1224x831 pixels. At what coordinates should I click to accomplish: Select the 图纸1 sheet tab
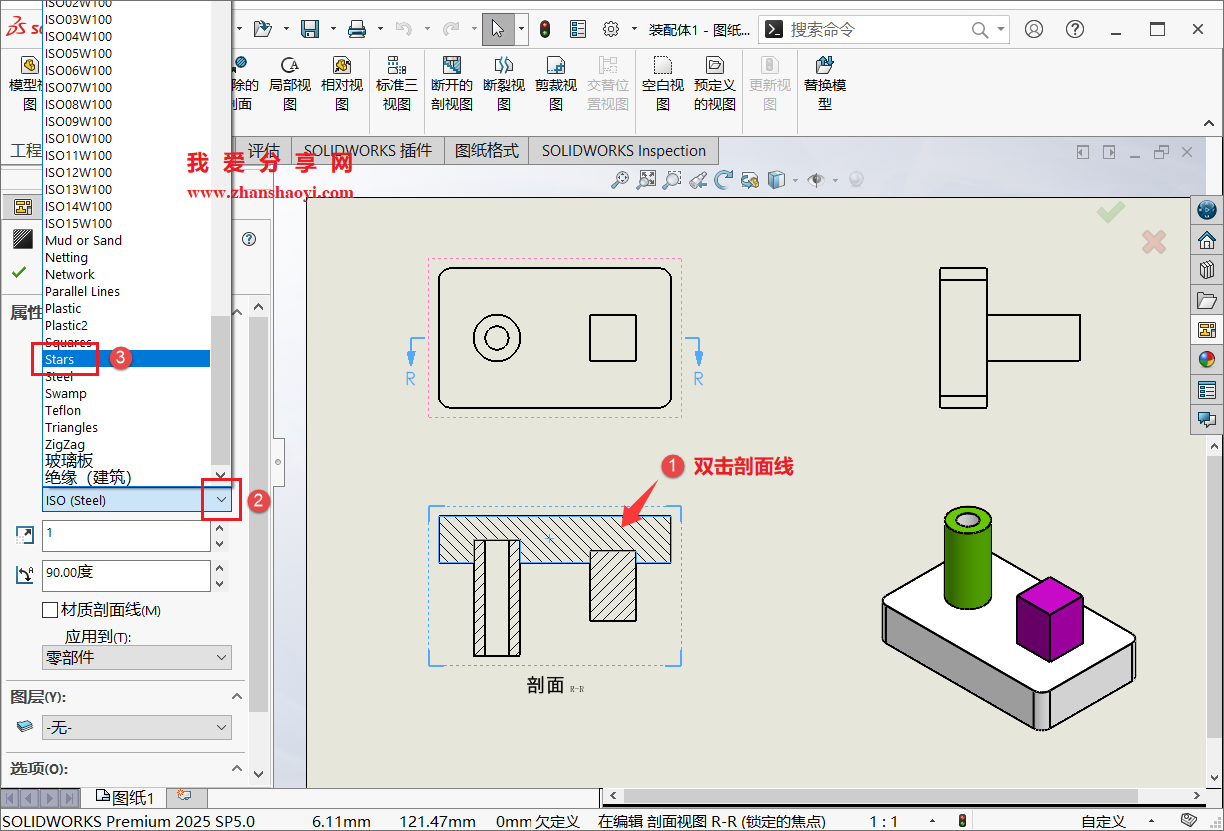(125, 797)
